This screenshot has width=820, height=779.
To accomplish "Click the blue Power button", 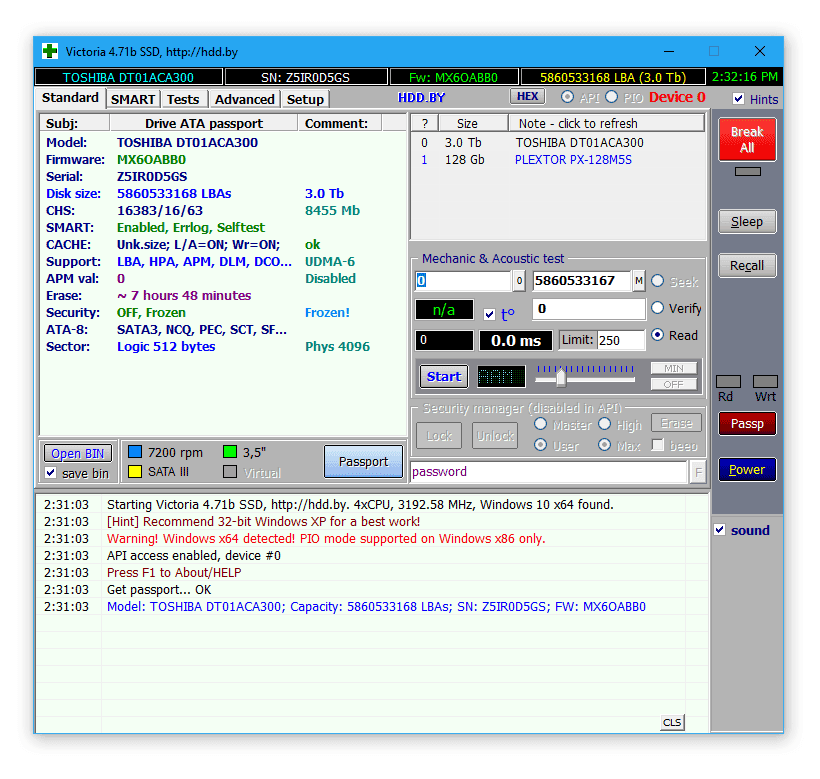I will click(x=747, y=469).
